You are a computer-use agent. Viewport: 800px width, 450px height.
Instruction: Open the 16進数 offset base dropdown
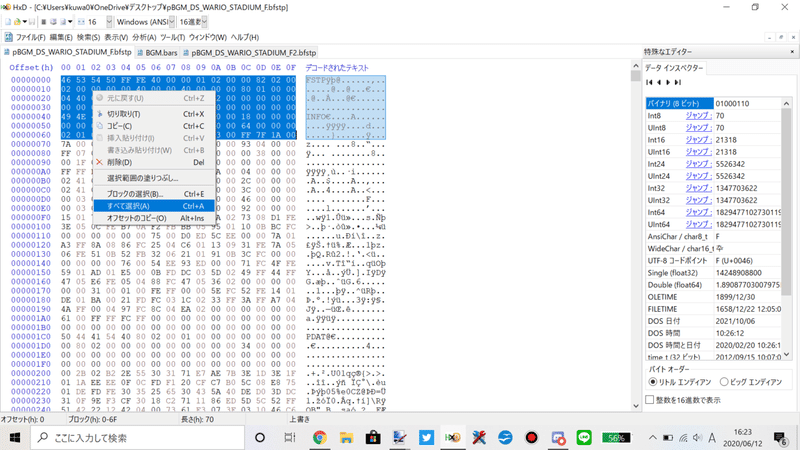[x=204, y=22]
